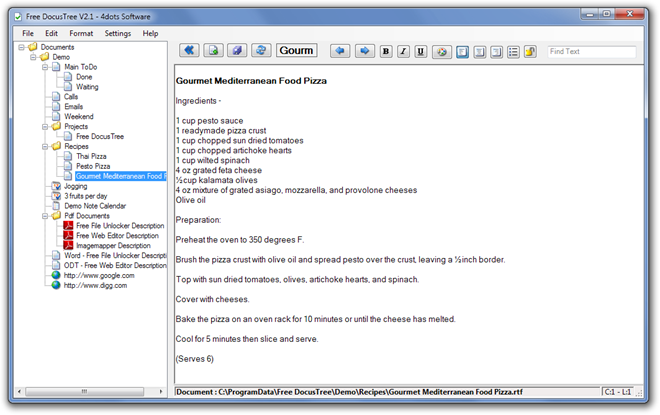
Task: Click the 3 fruits per day icon
Action: (56, 196)
